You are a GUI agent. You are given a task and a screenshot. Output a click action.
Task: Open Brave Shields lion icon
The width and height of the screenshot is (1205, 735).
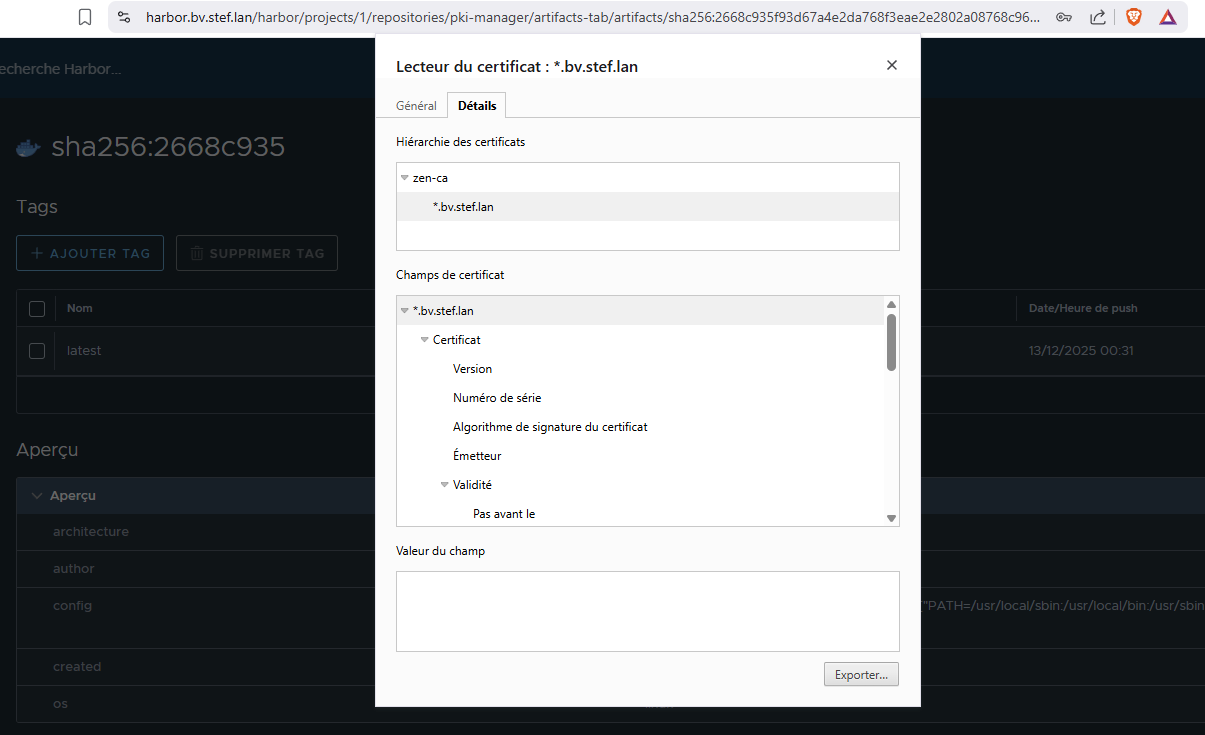pyautogui.click(x=1133, y=17)
